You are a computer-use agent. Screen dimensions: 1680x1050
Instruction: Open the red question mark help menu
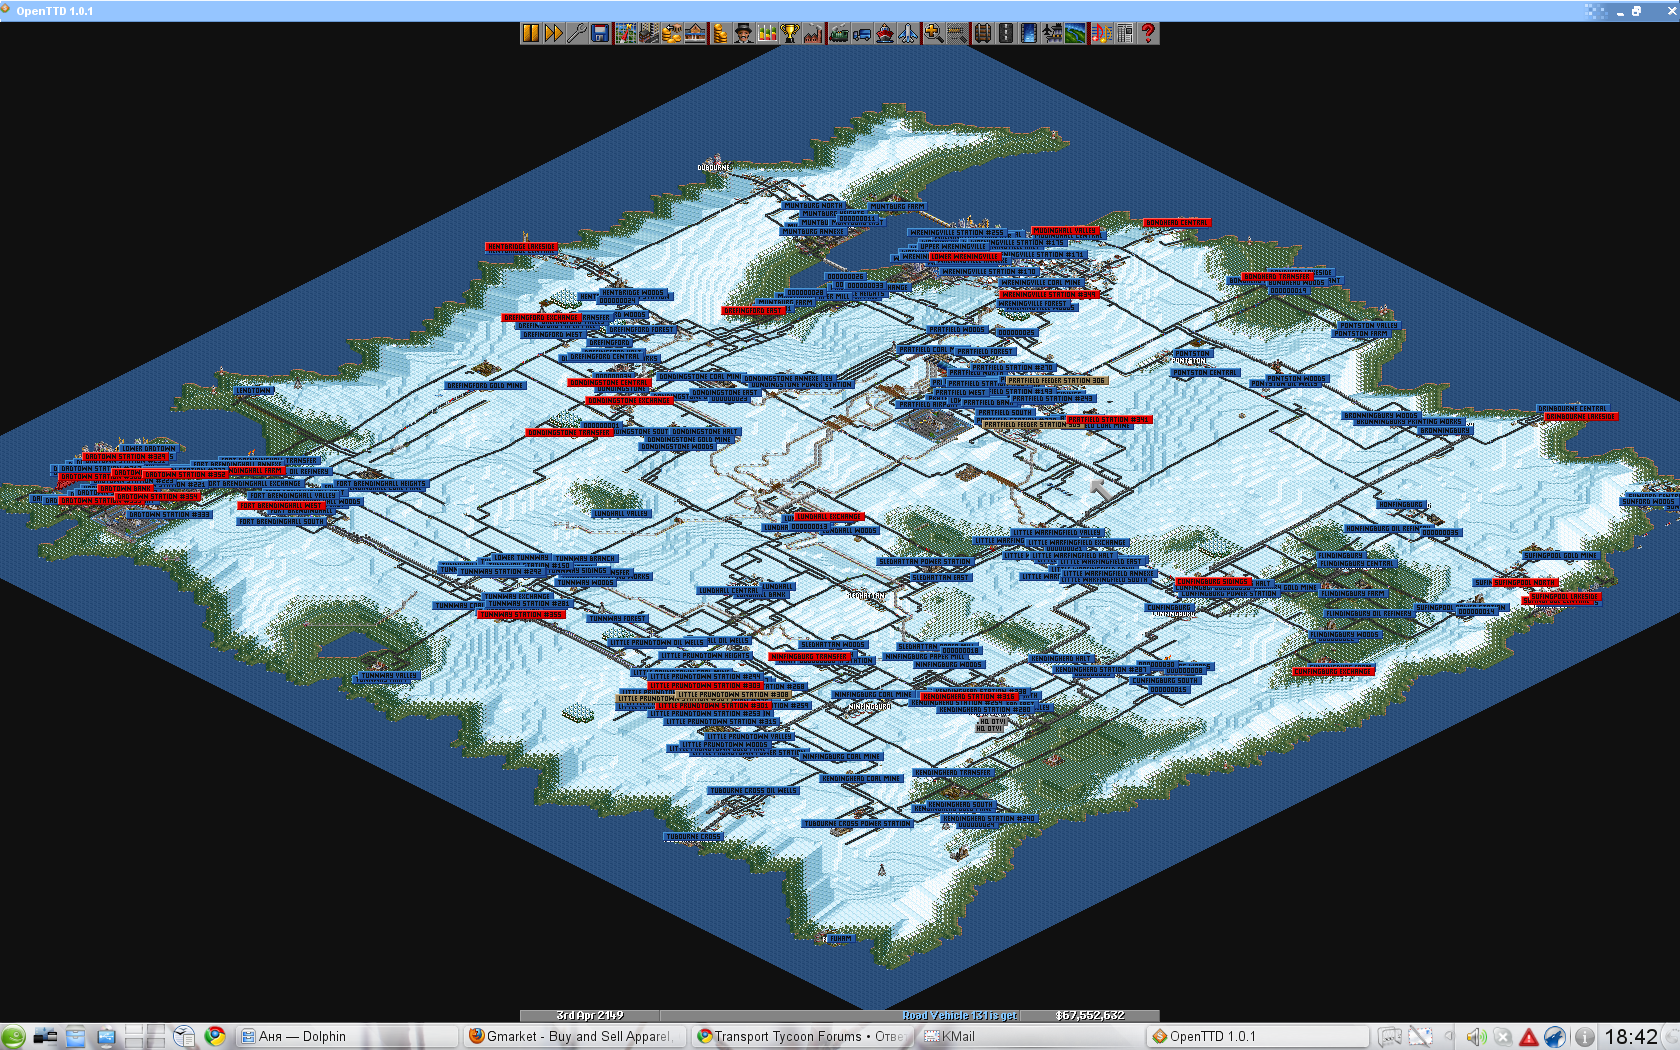click(x=1148, y=33)
